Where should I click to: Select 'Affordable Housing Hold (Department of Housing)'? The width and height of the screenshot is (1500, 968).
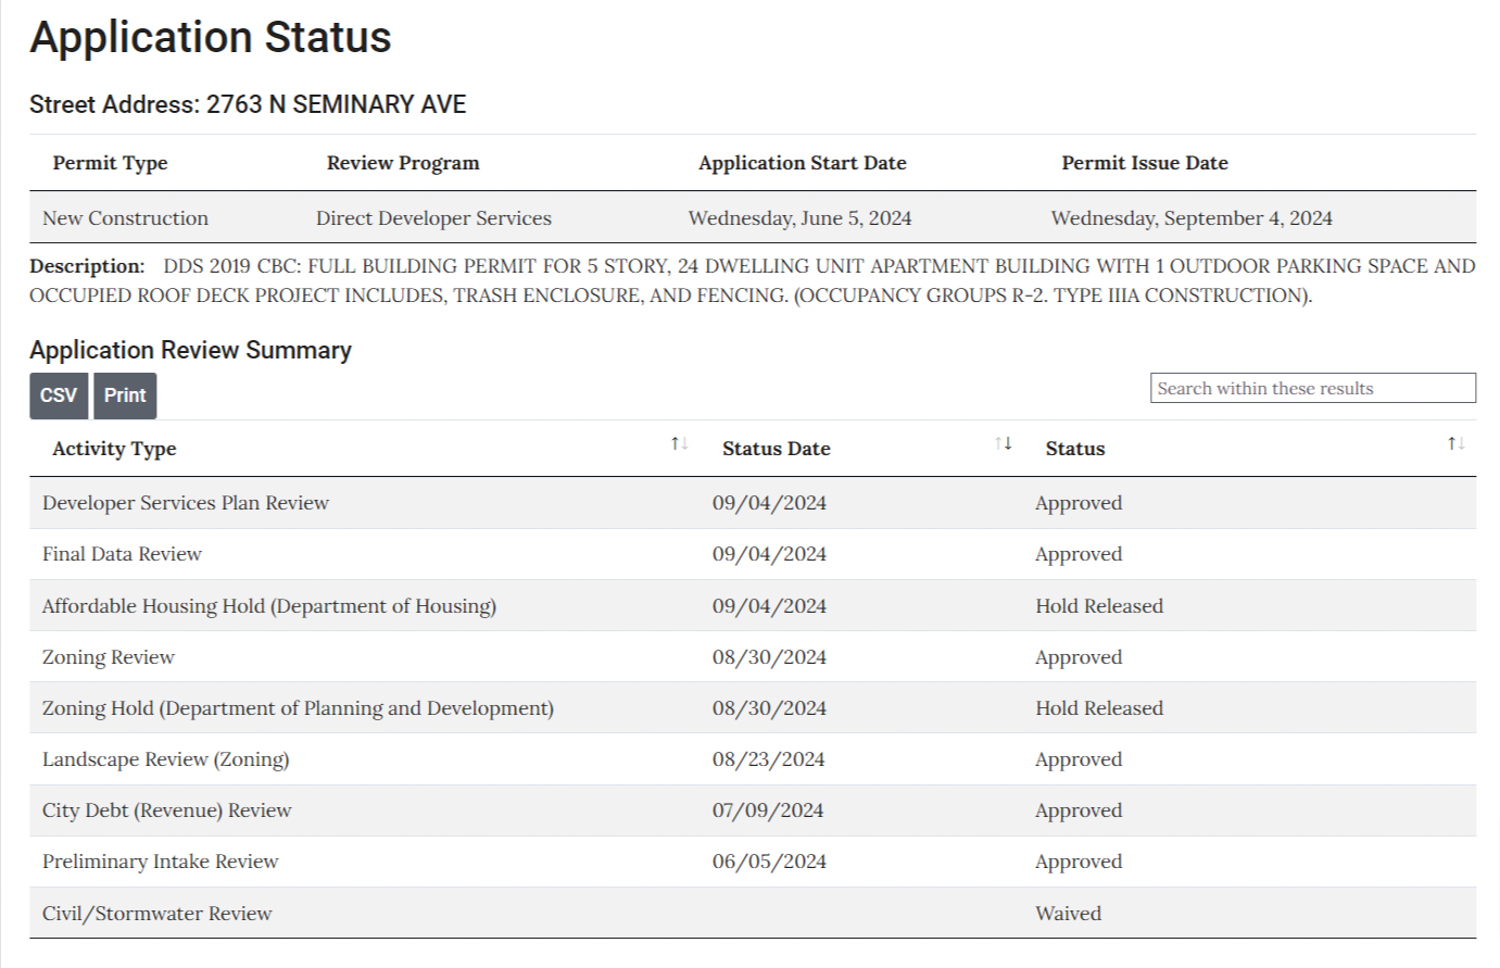pyautogui.click(x=269, y=606)
